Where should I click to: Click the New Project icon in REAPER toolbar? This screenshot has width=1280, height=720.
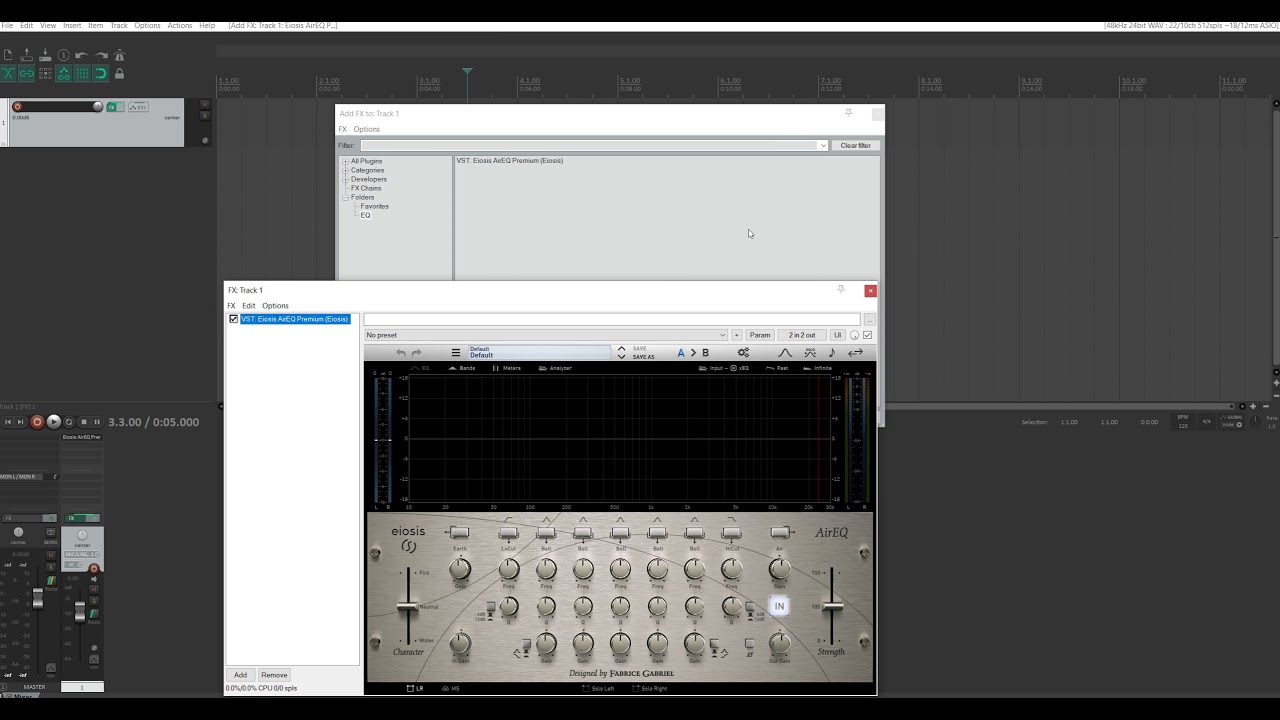(8, 55)
